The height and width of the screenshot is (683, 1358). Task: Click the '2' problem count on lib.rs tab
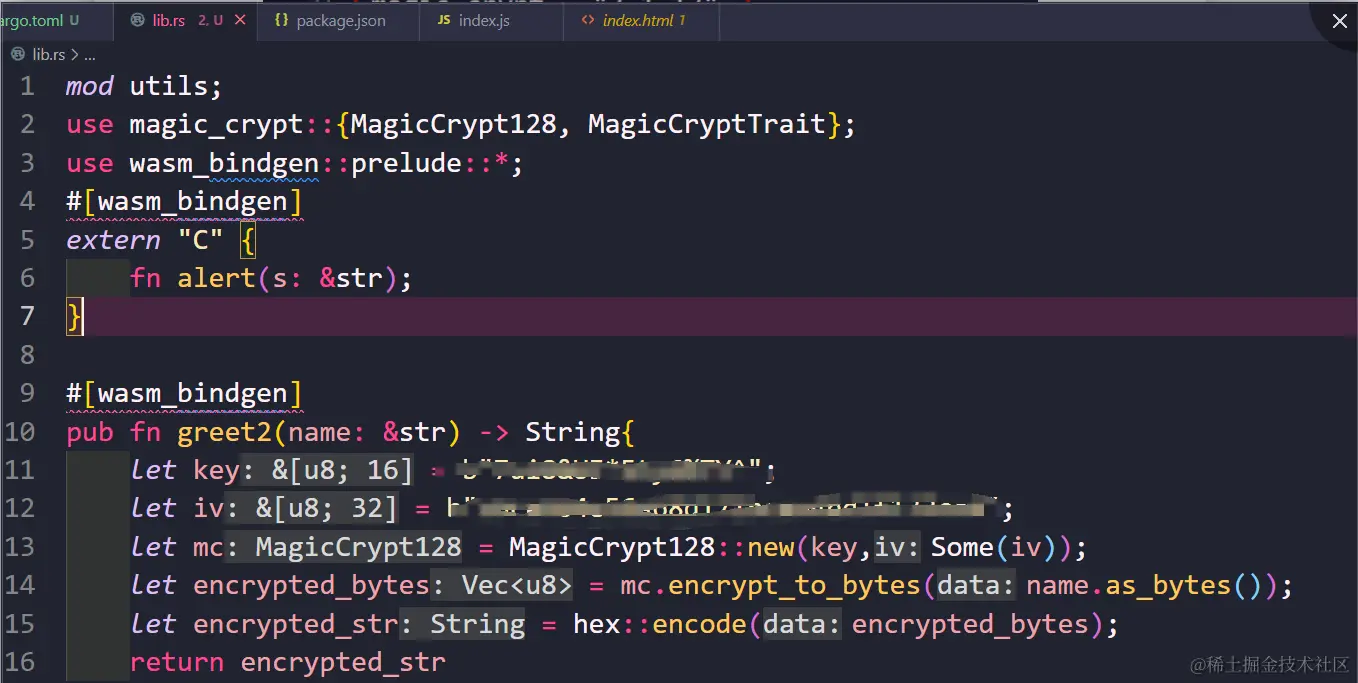[x=201, y=20]
